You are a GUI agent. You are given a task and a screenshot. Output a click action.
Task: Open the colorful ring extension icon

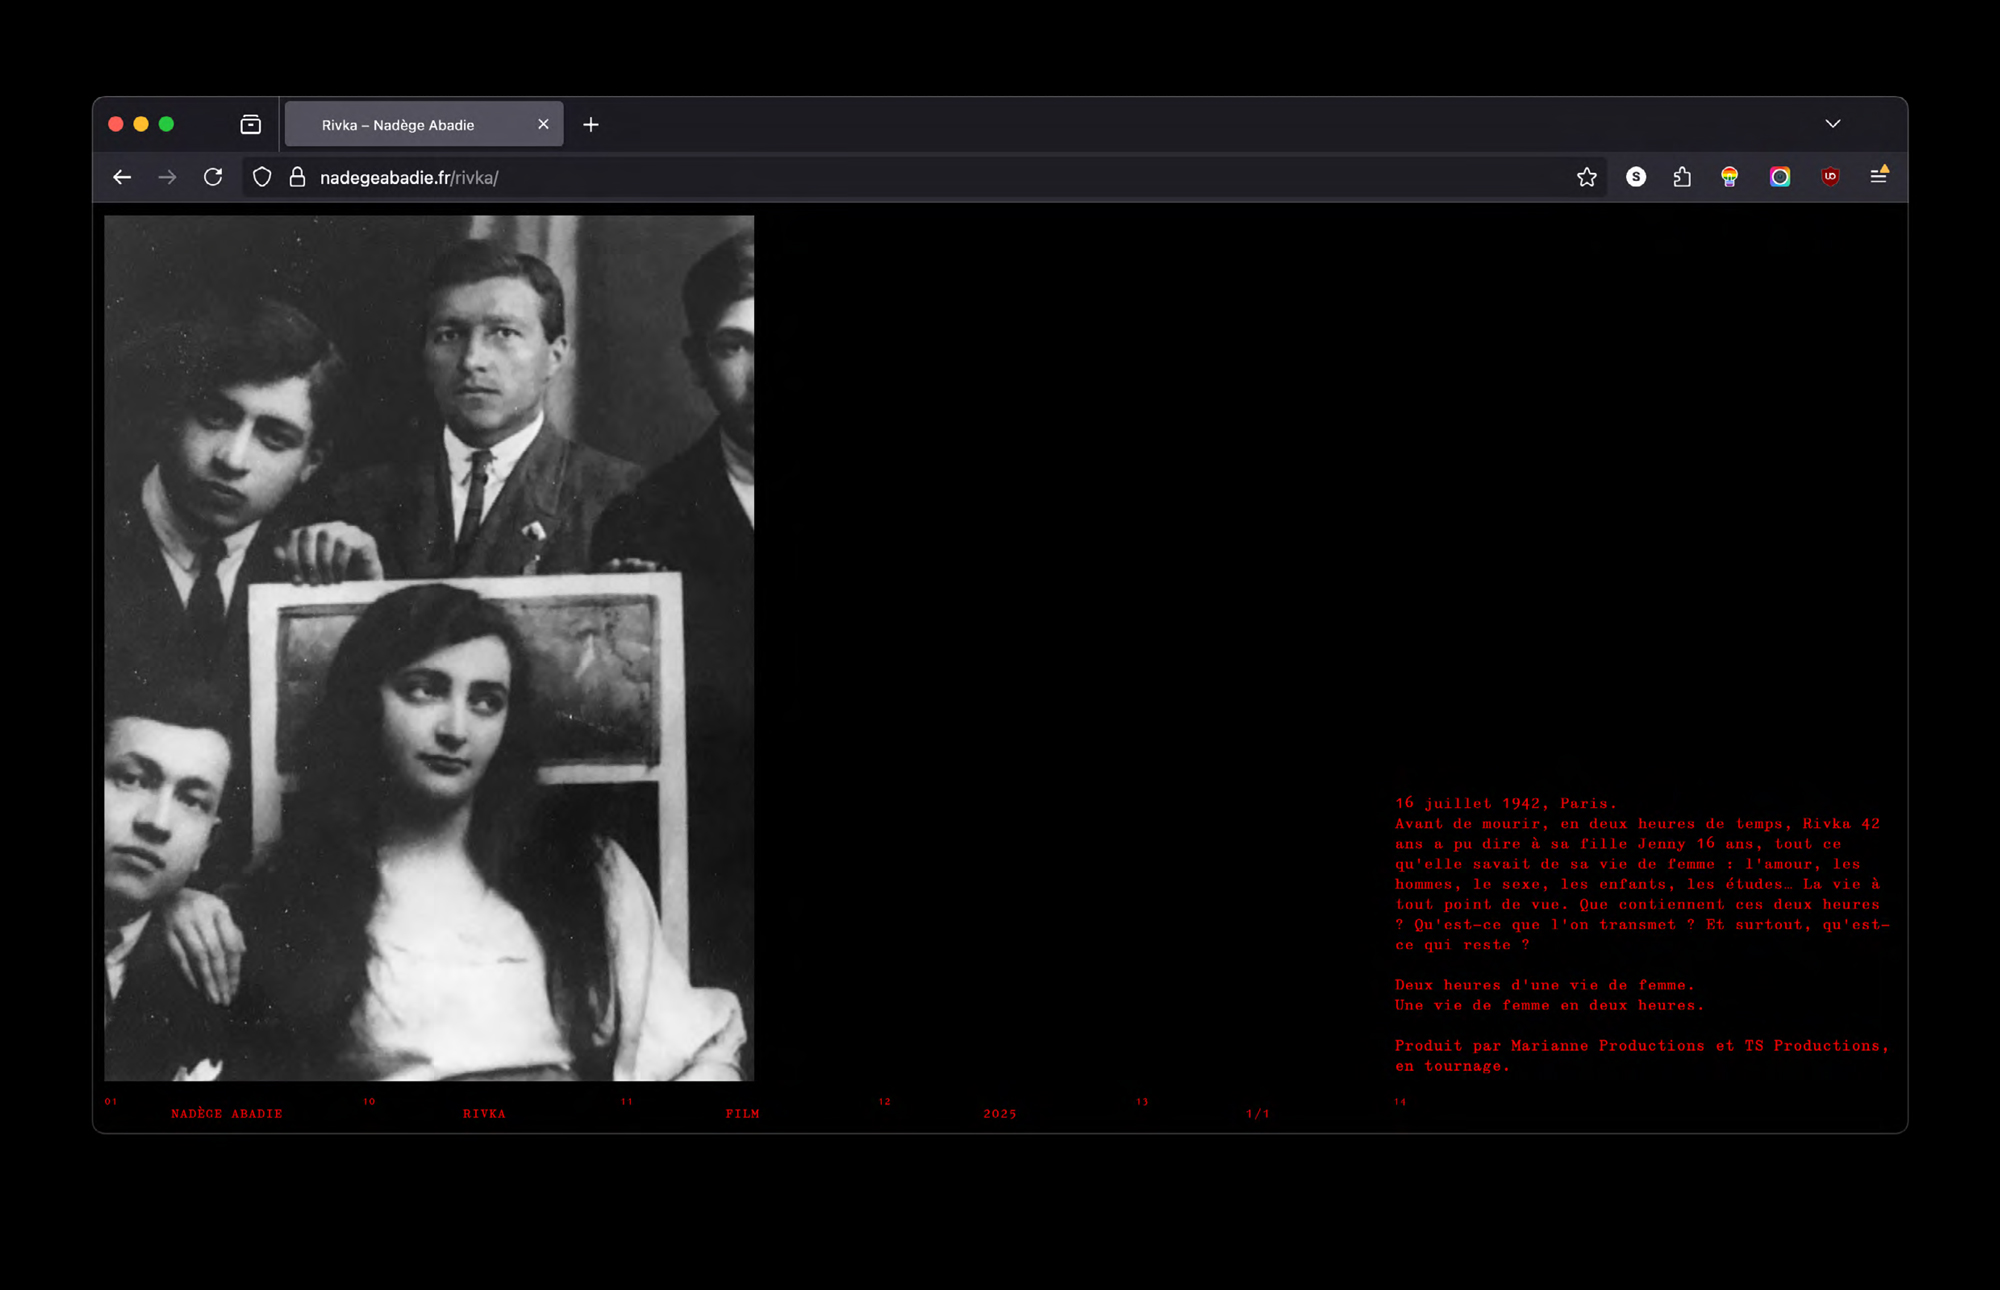tap(1780, 177)
